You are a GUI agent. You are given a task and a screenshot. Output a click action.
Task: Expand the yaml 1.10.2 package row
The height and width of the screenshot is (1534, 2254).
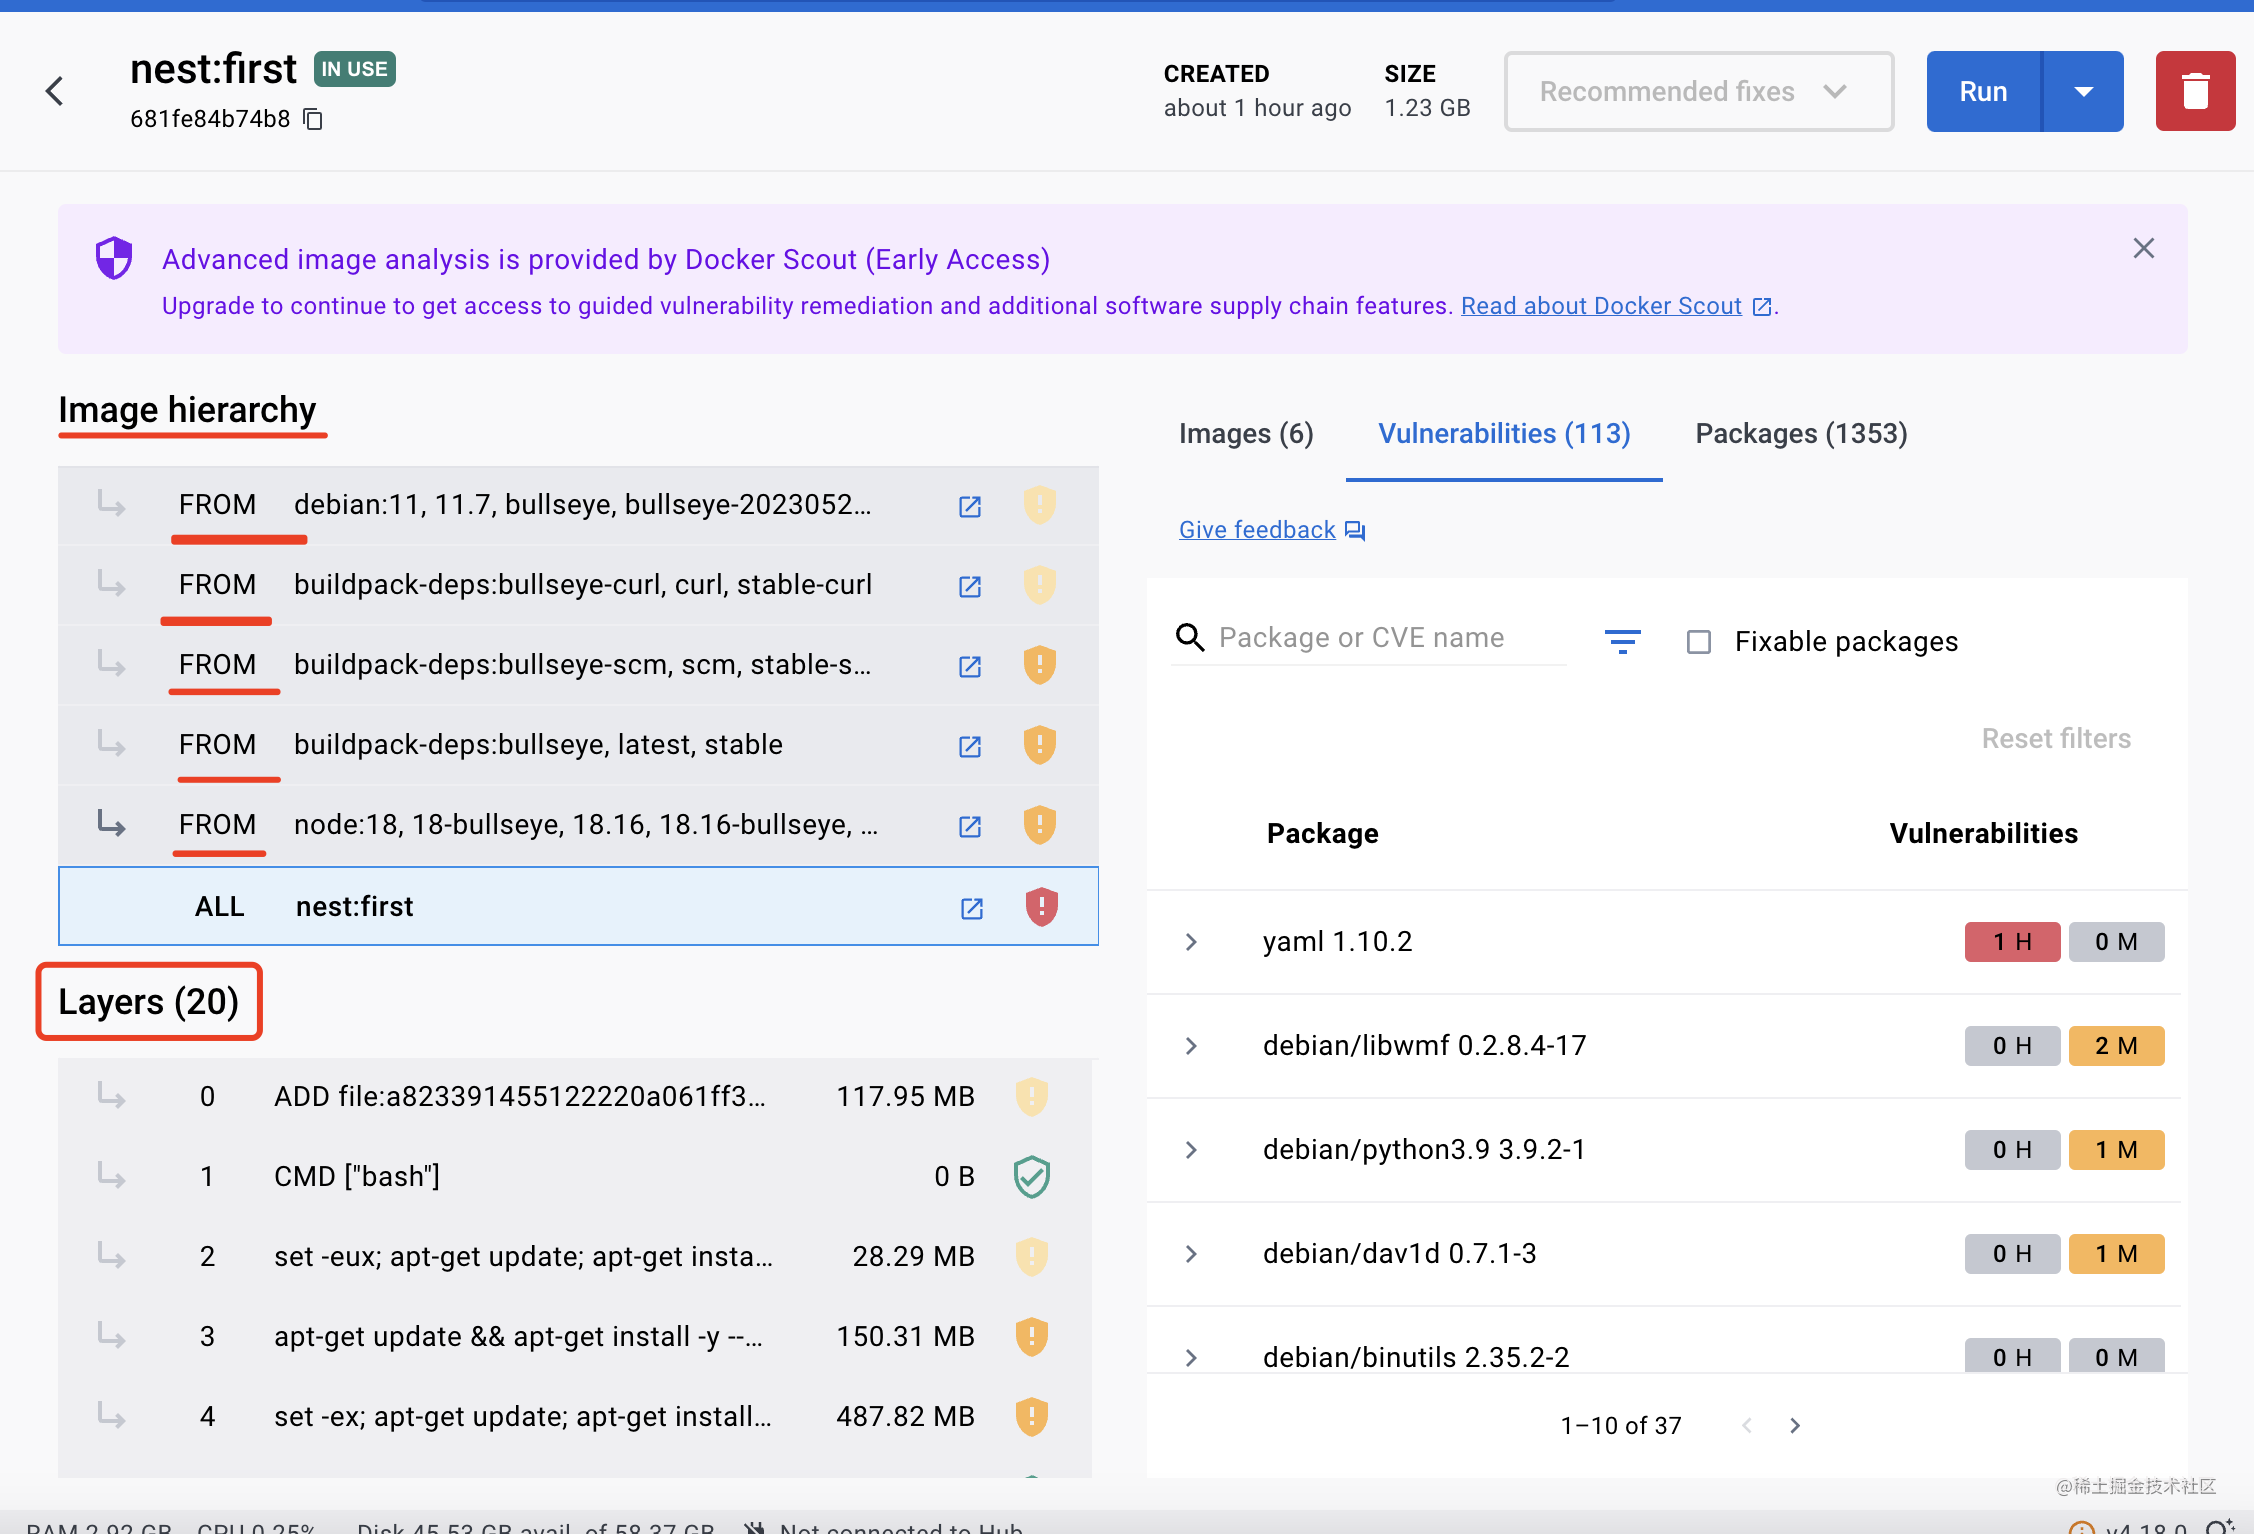(1191, 942)
